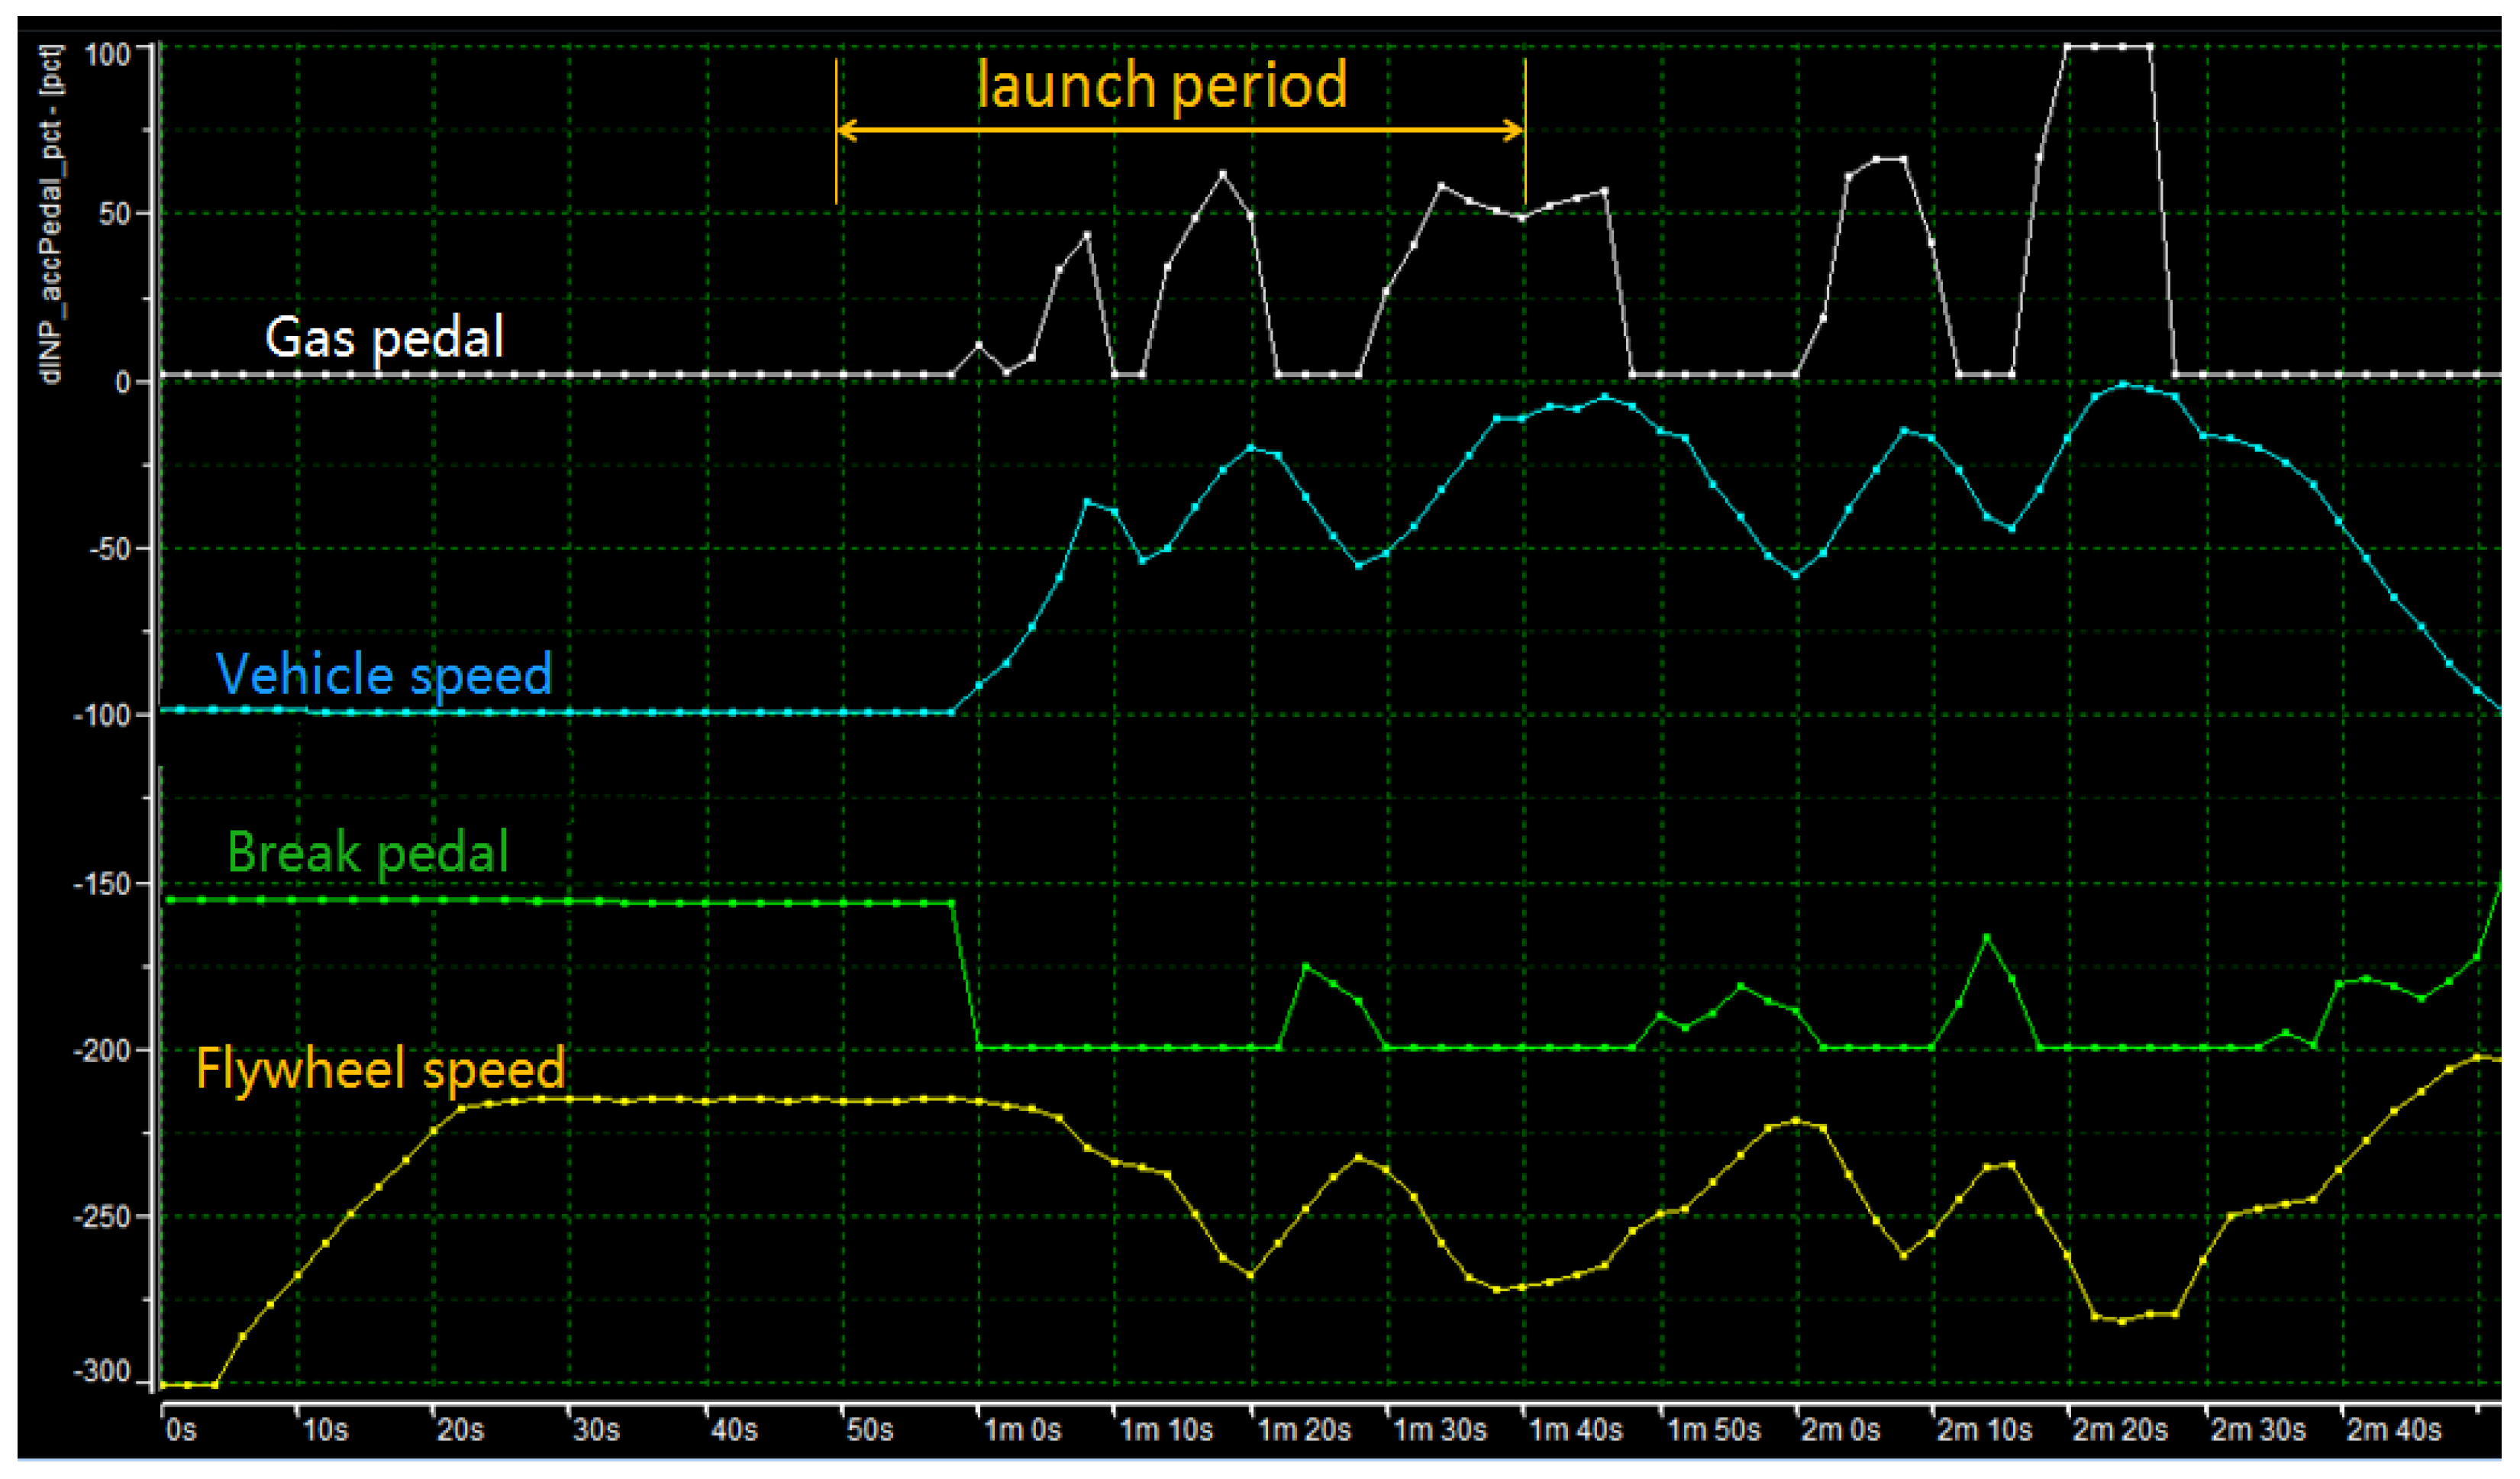Click the 'Gas pedal' trace label
Screen dimensions: 2520x1479
point(384,337)
